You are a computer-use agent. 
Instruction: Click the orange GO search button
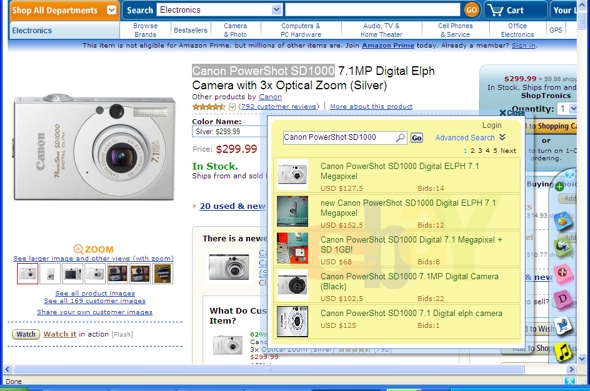coord(471,10)
